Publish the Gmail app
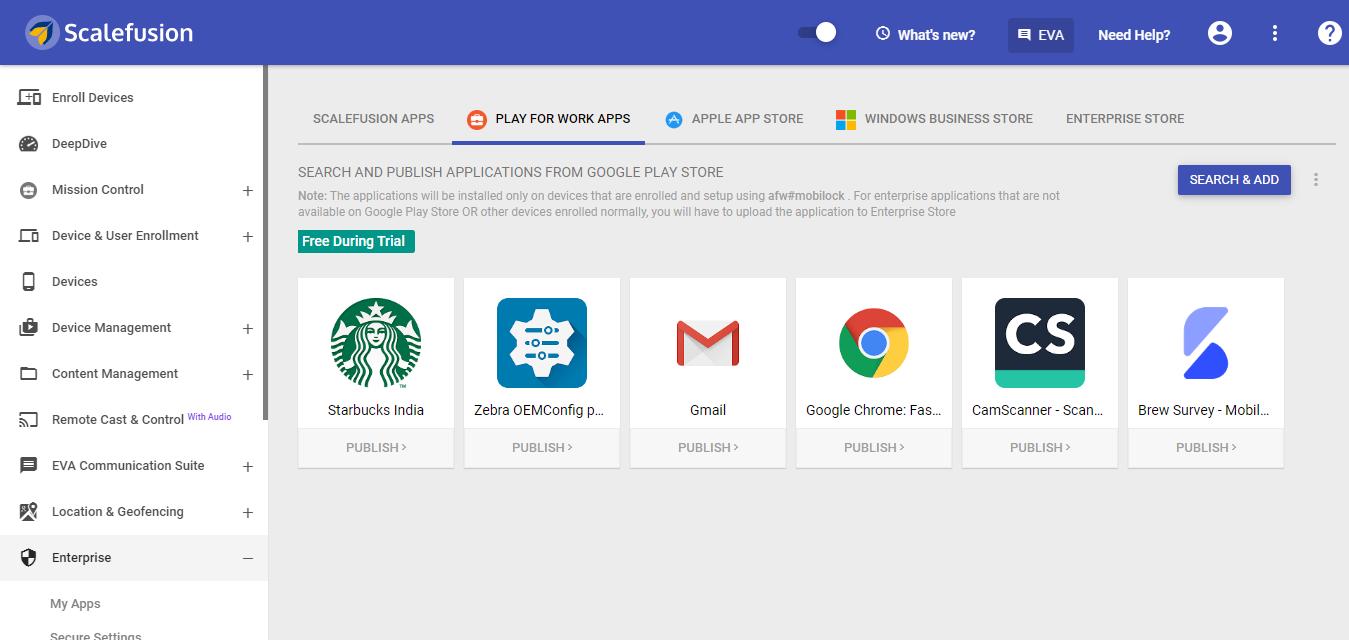The width and height of the screenshot is (1349, 640). pyautogui.click(x=708, y=448)
